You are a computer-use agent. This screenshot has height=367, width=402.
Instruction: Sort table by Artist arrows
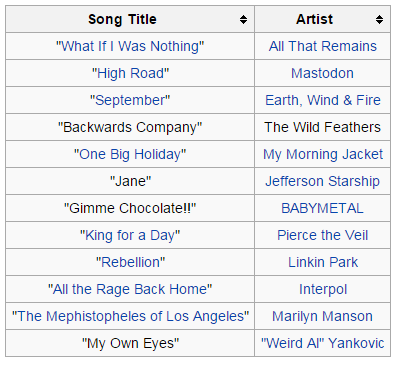pyautogui.click(x=379, y=19)
